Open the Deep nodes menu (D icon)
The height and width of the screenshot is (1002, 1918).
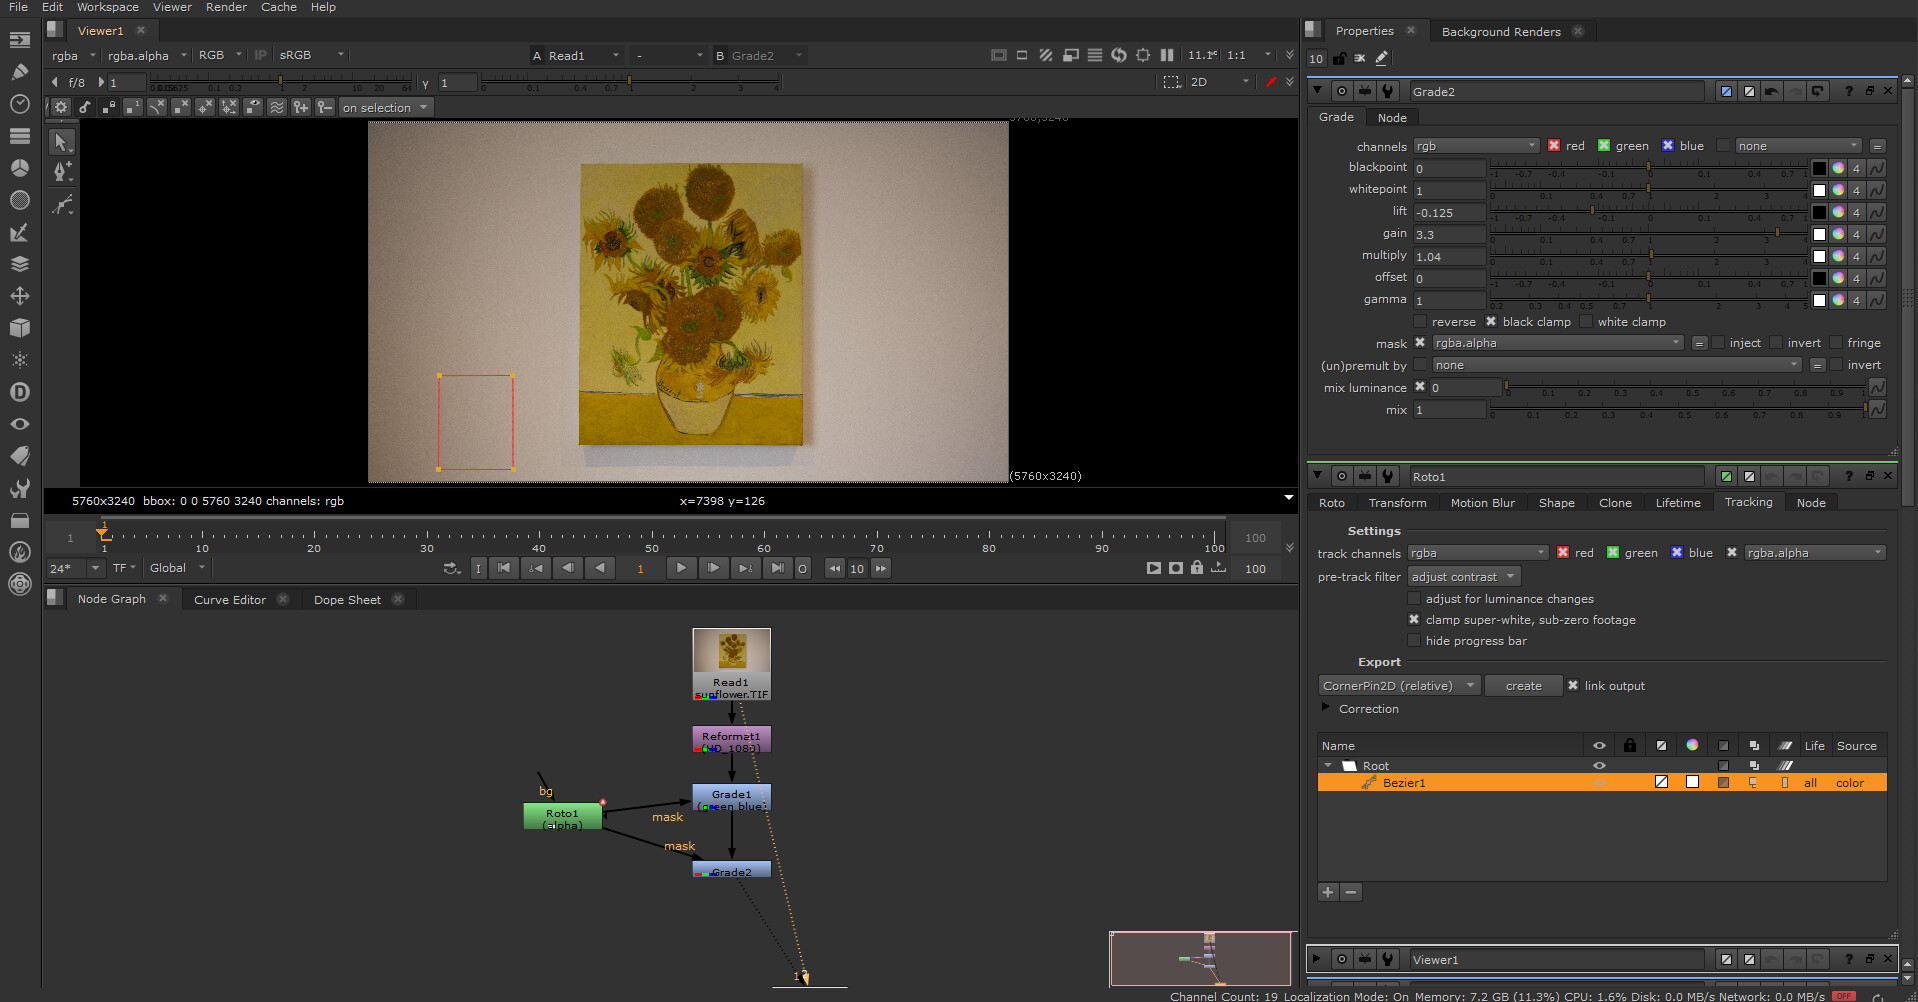pyautogui.click(x=20, y=392)
